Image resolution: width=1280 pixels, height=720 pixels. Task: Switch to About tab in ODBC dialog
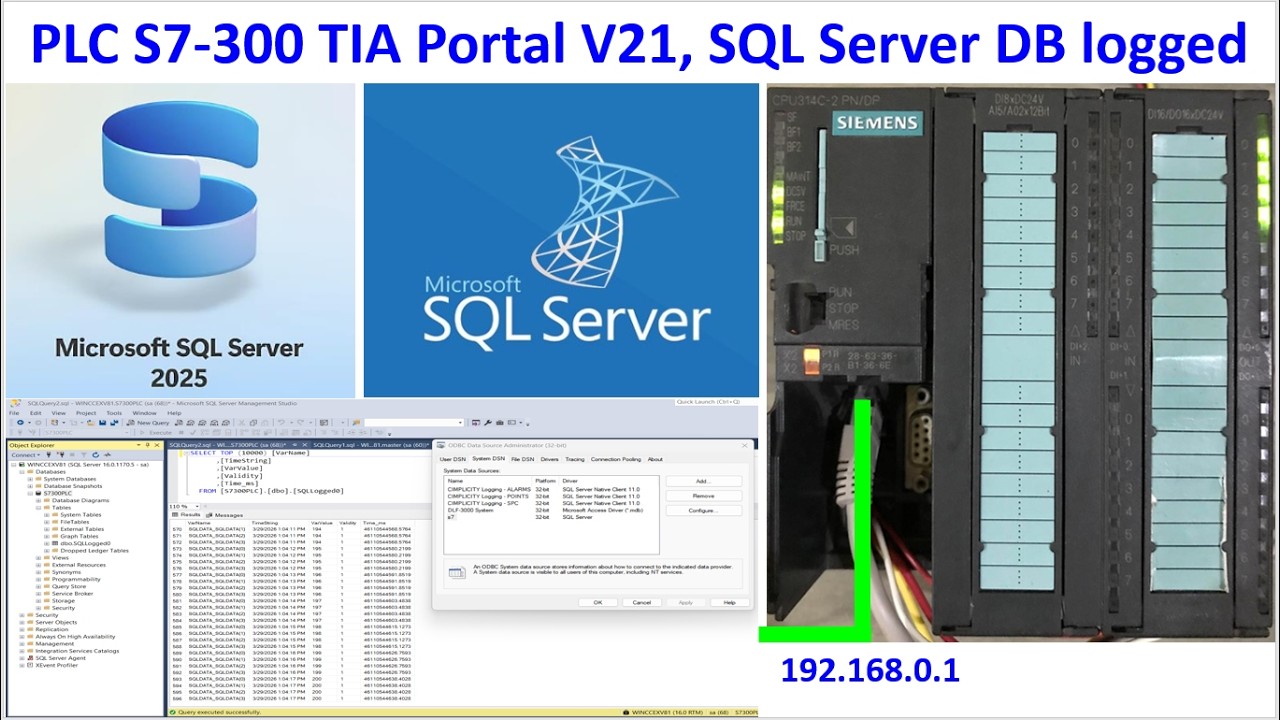655,459
